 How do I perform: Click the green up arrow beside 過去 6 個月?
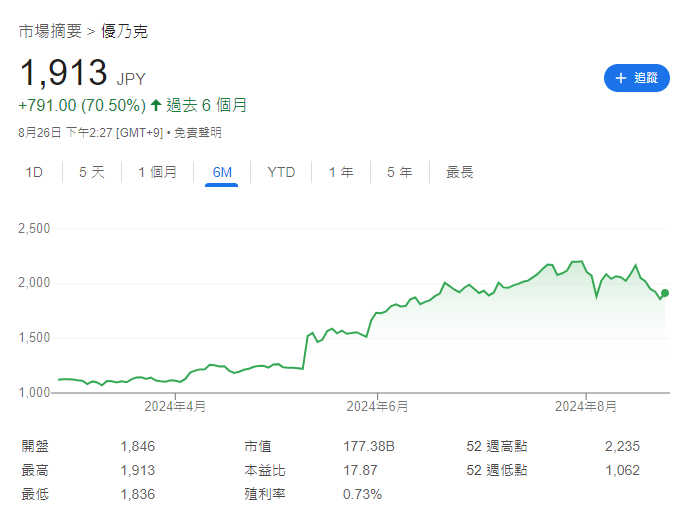click(x=156, y=105)
